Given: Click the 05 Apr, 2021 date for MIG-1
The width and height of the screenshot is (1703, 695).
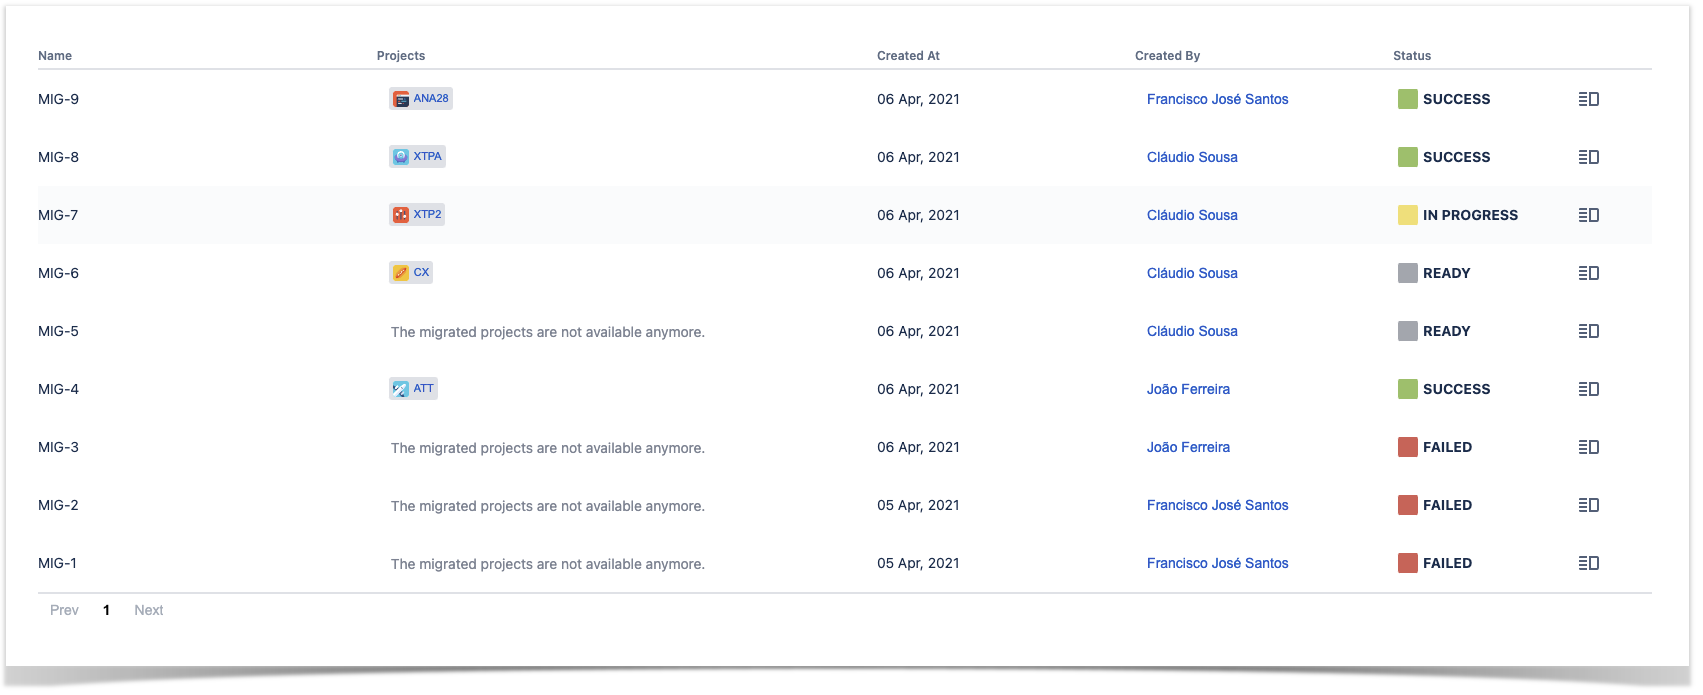Looking at the screenshot, I should click(x=918, y=563).
